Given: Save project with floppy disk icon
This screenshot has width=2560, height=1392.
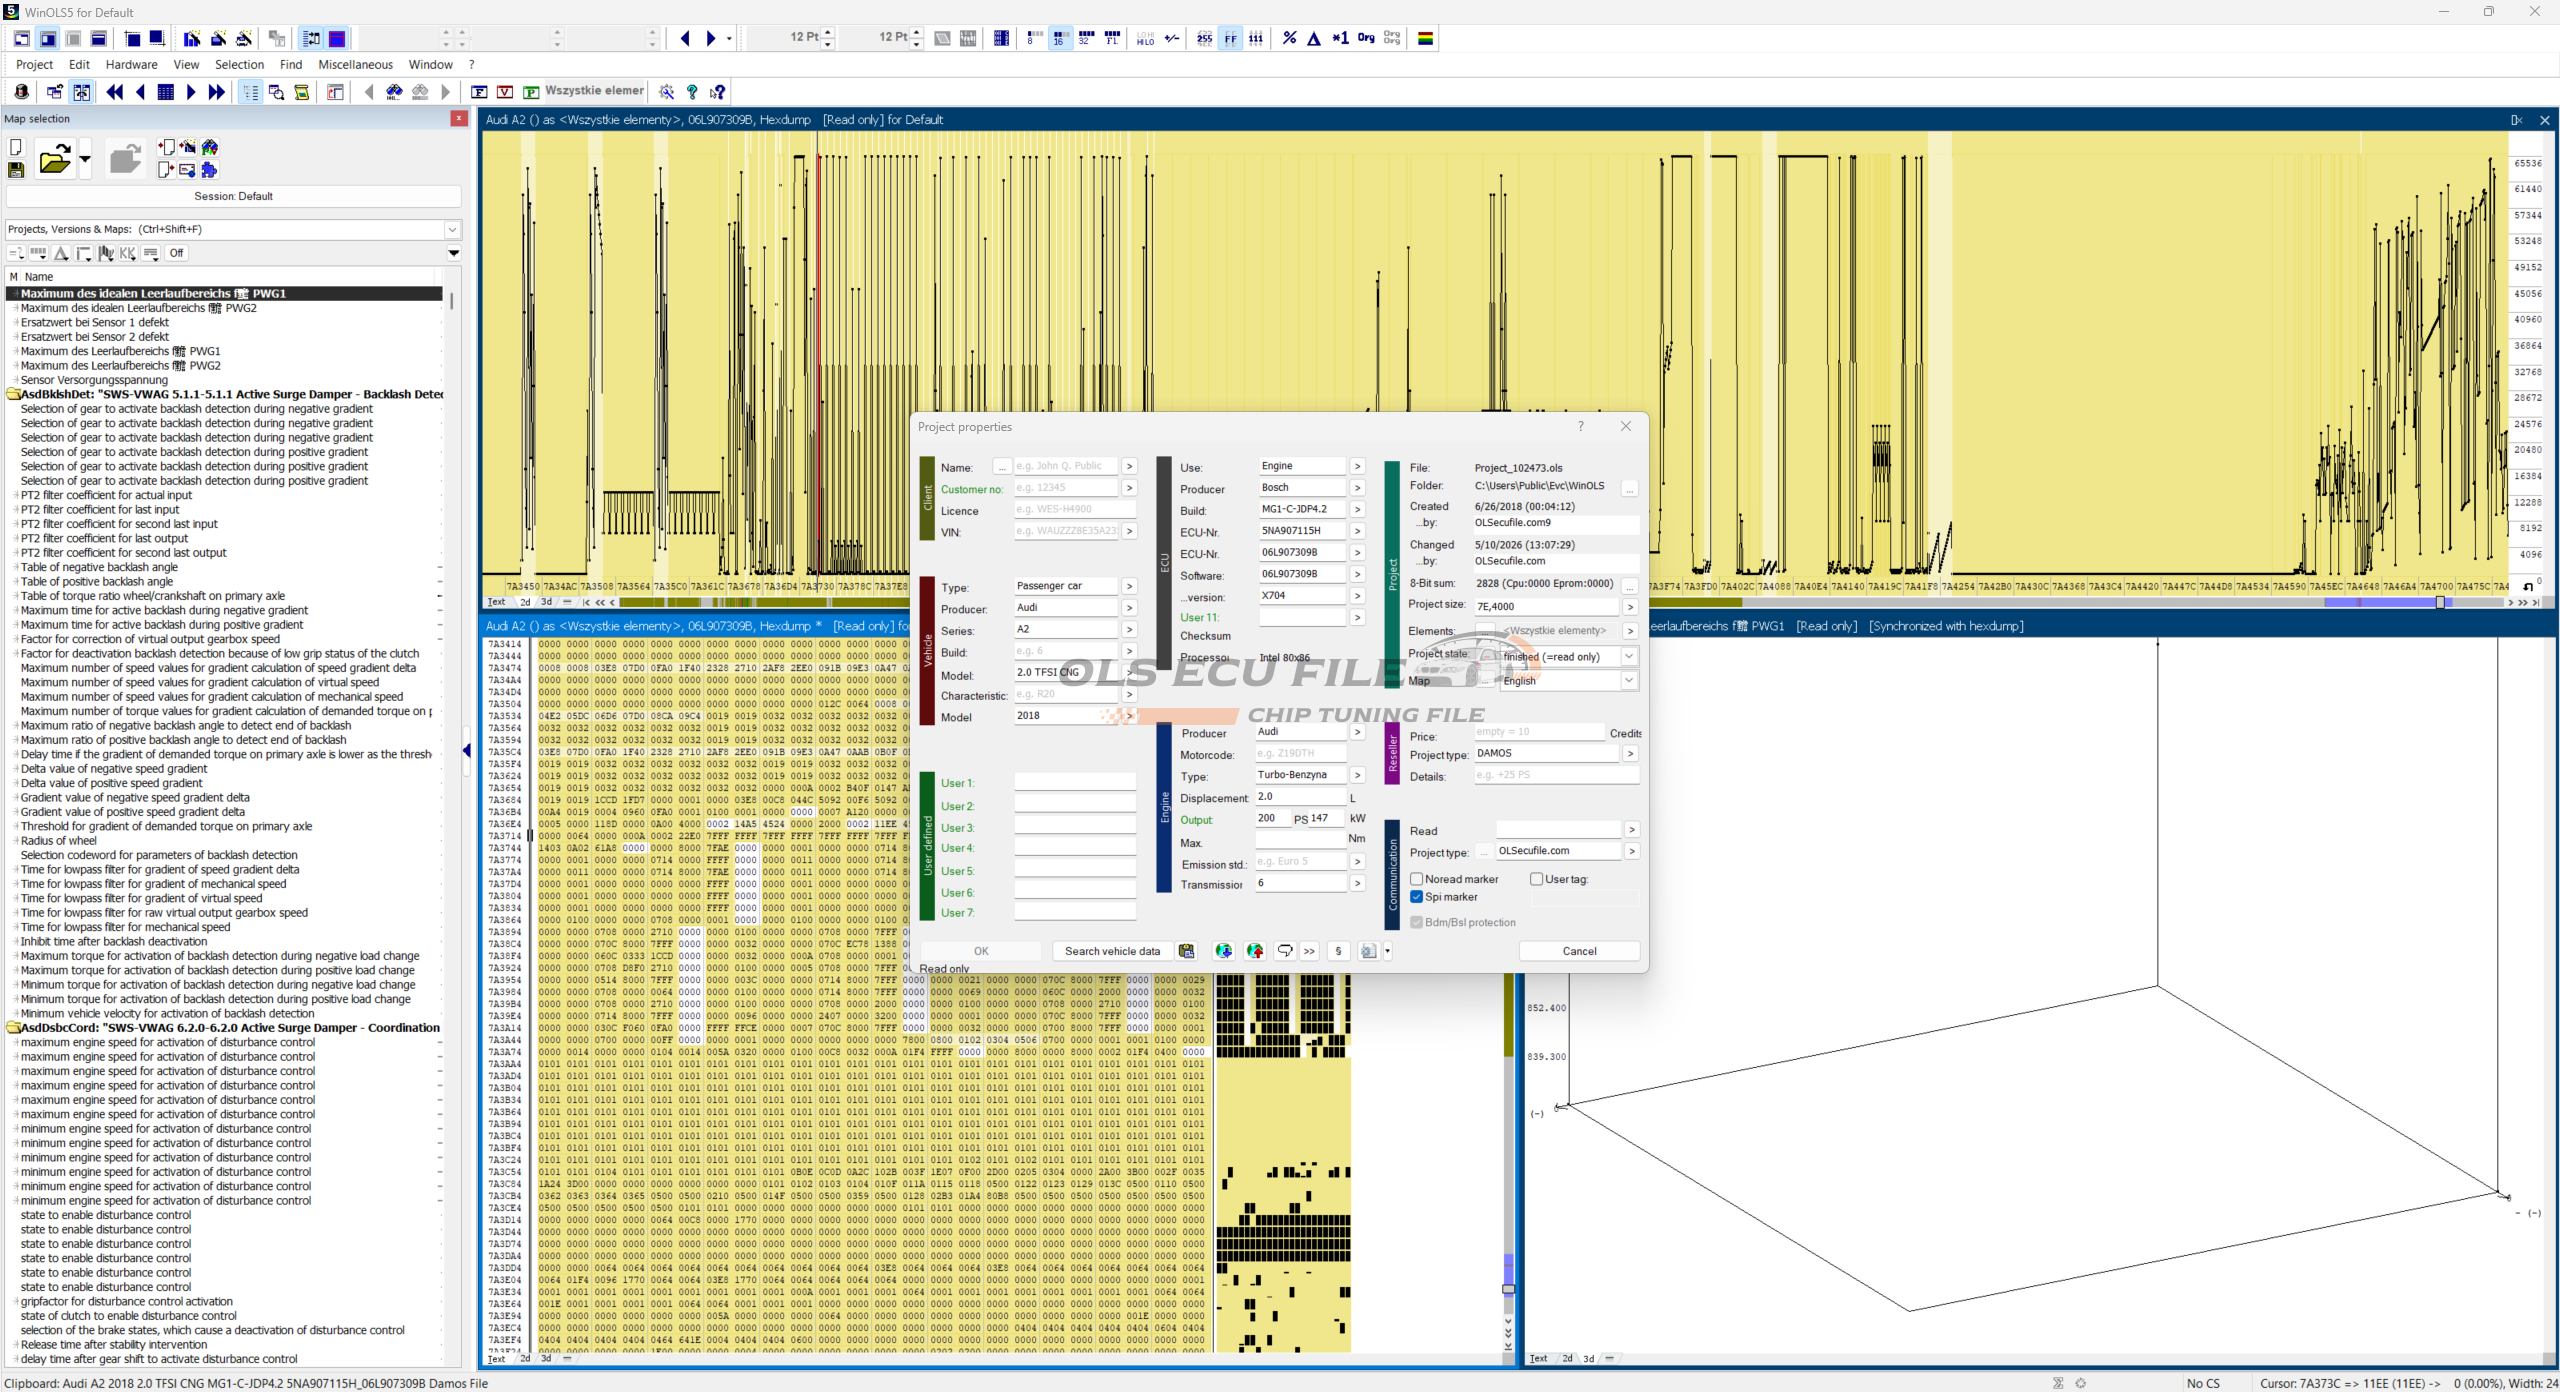Looking at the screenshot, I should [x=16, y=171].
